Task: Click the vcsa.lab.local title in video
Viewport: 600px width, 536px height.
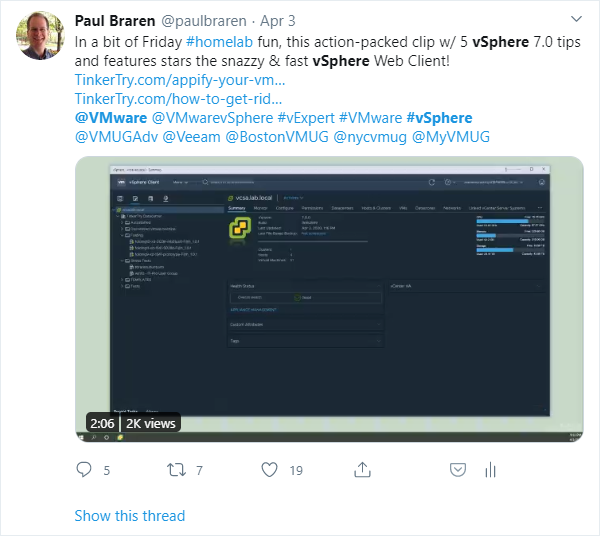Action: coord(254,198)
